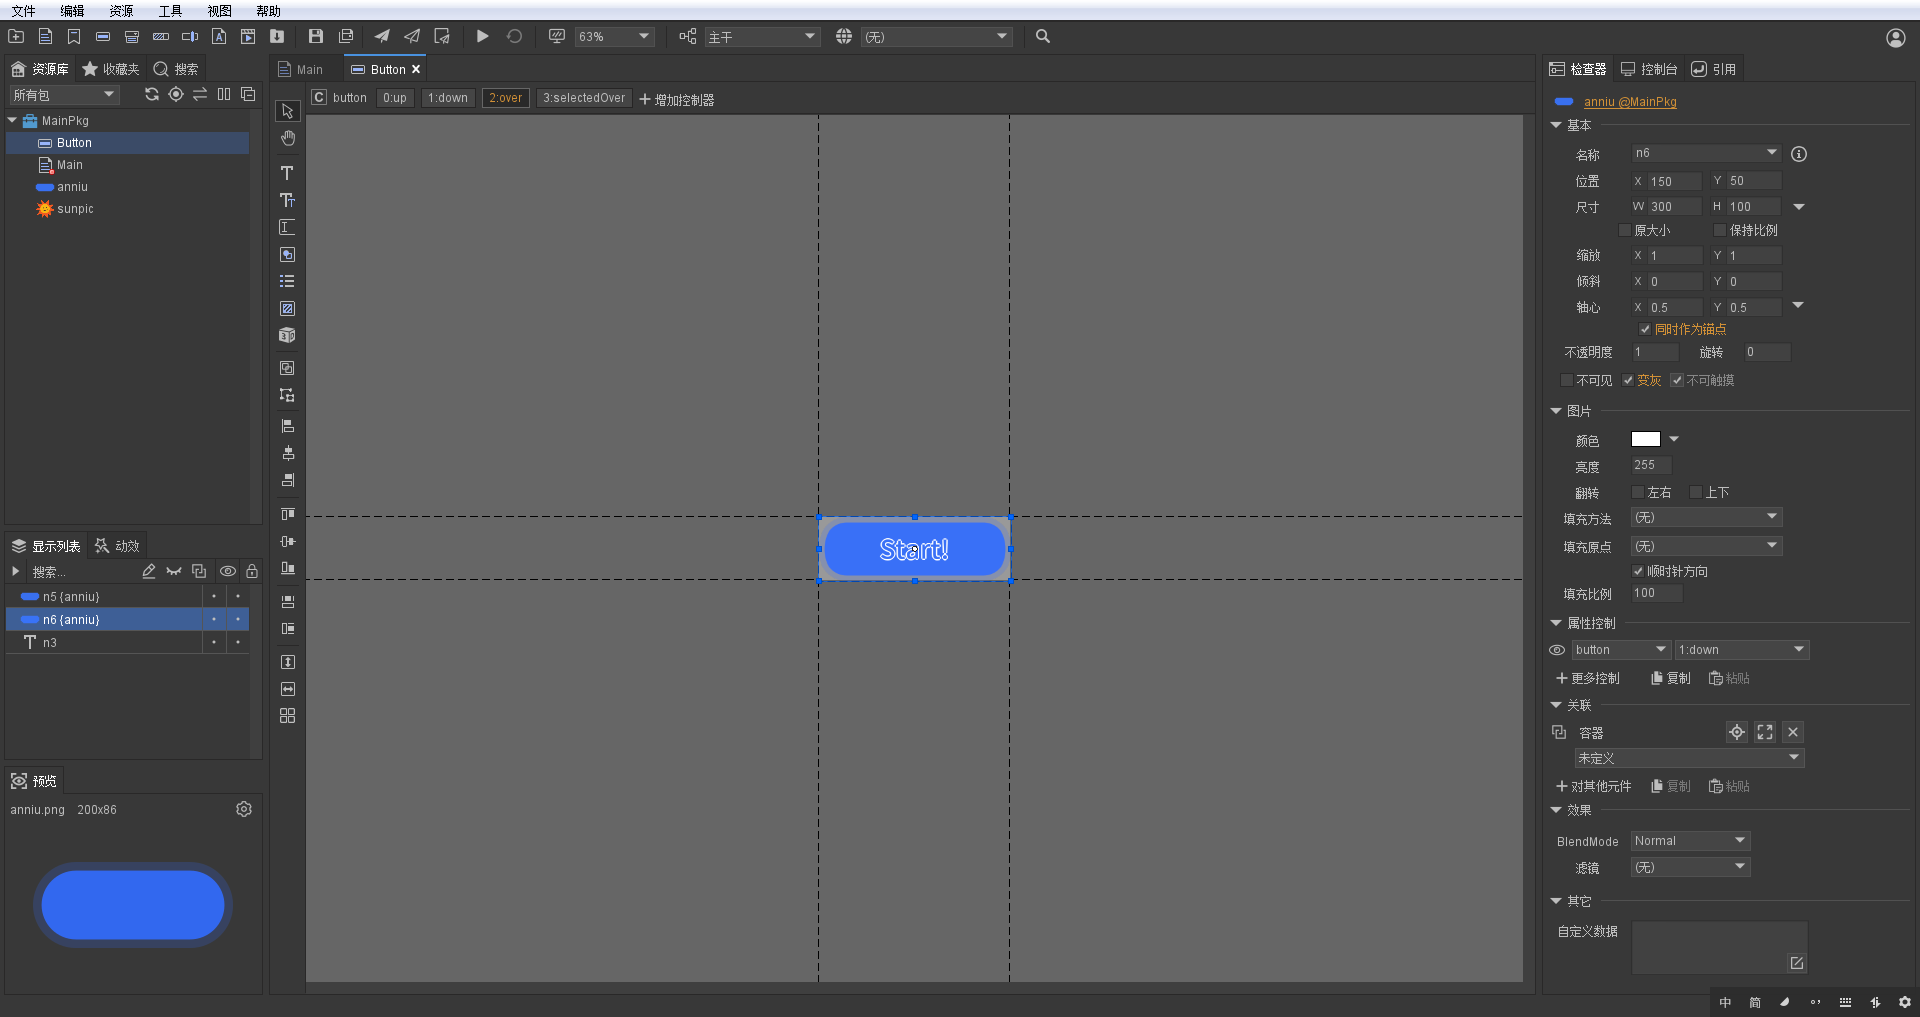Uncheck 同时作为锚点 checkbox
This screenshot has width=1920, height=1017.
tap(1645, 329)
